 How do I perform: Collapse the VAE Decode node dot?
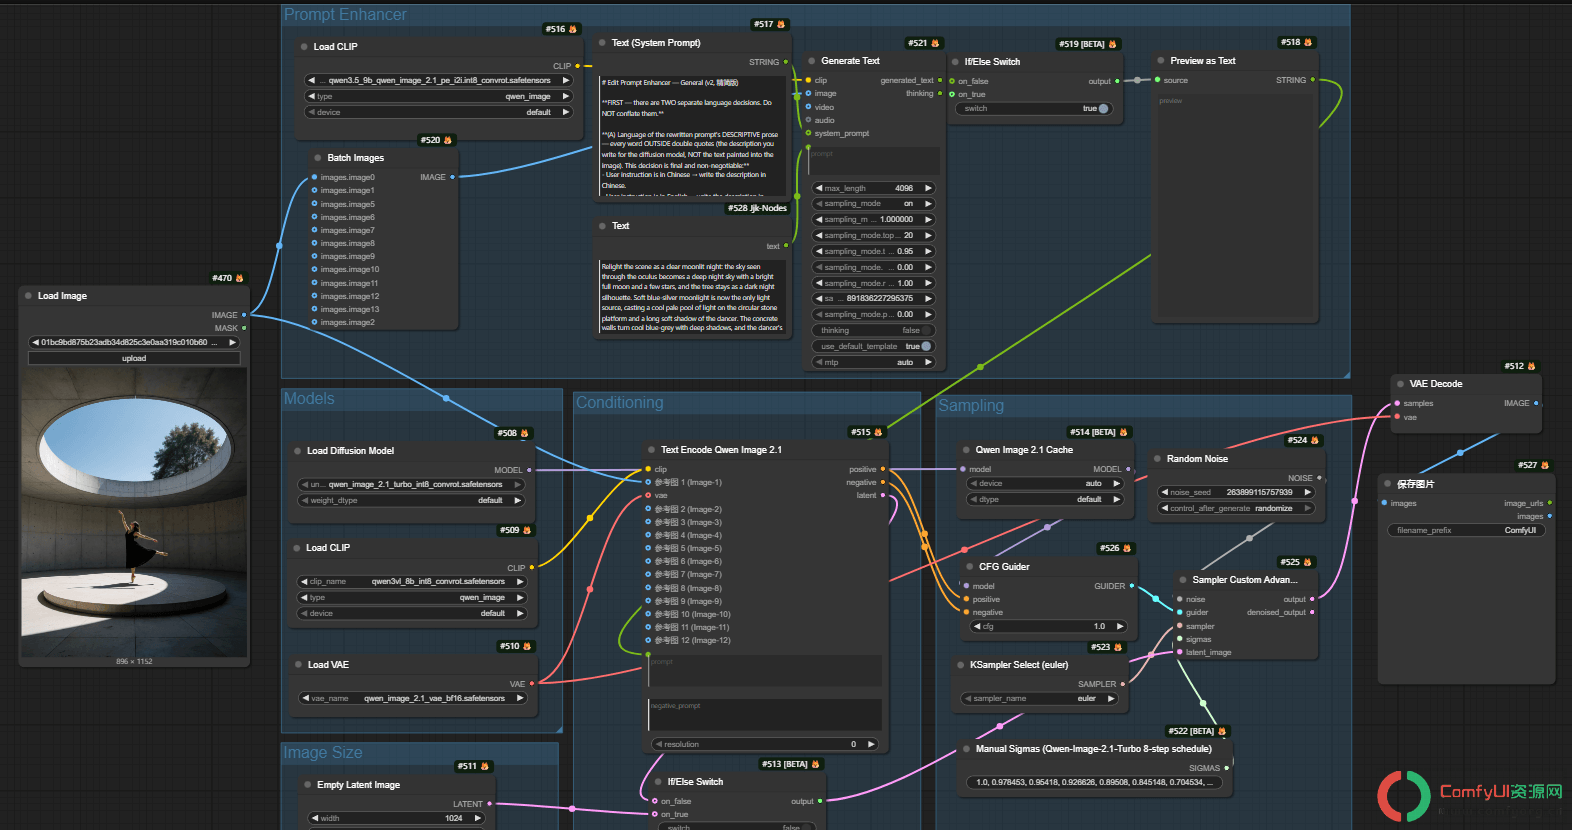coord(1399,384)
